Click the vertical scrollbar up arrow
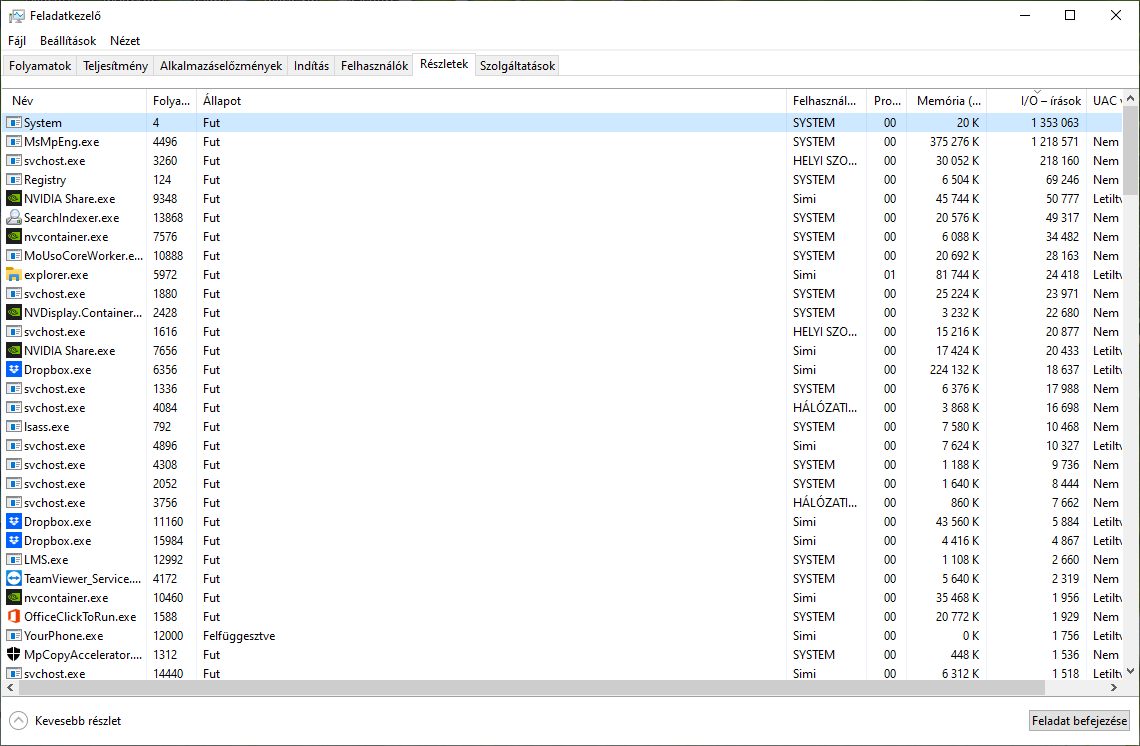Viewport: 1140px width, 746px height. click(x=1131, y=98)
